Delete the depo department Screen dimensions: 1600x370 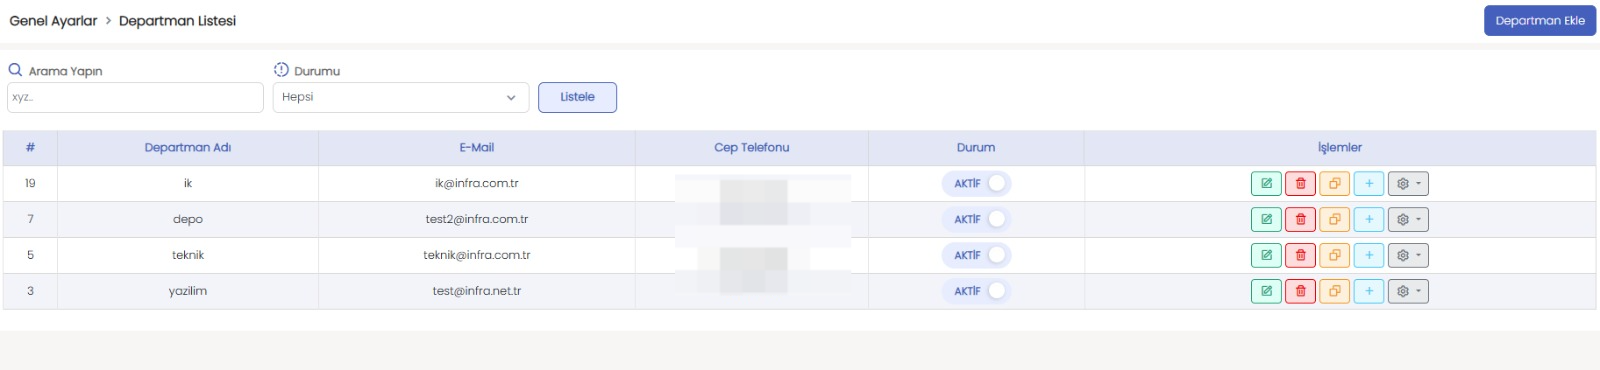pos(1300,220)
